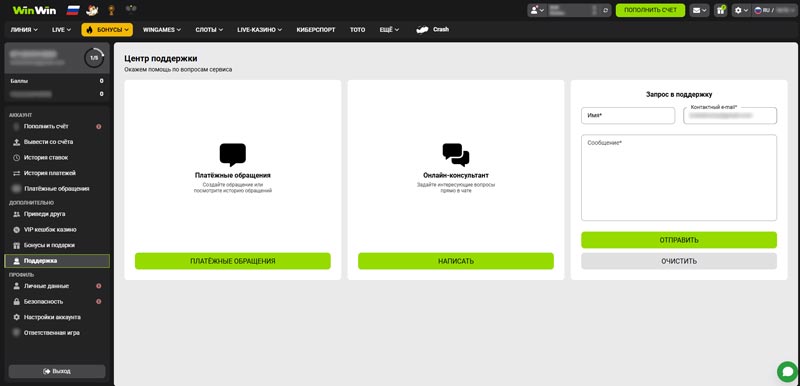Click the WinWin logo
This screenshot has width=800, height=386.
tap(34, 10)
